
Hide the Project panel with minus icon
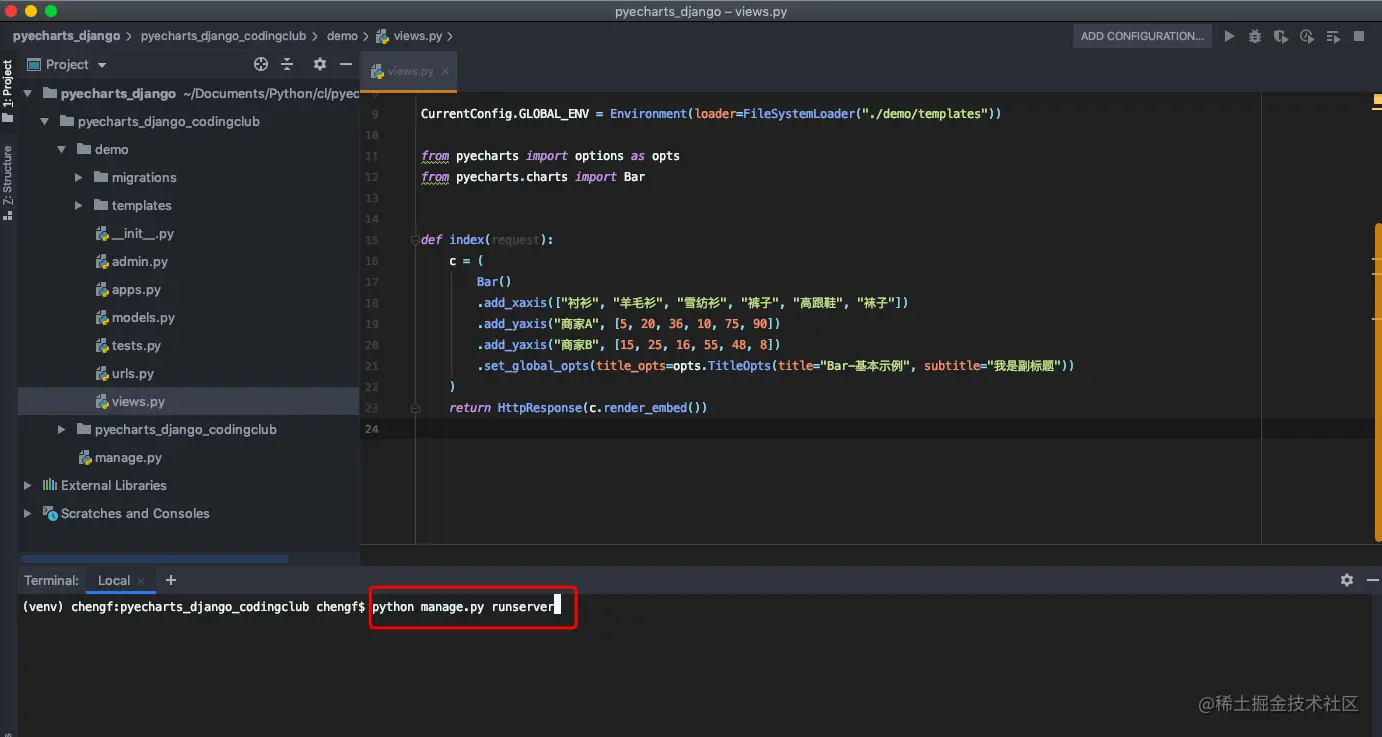pyautogui.click(x=346, y=64)
